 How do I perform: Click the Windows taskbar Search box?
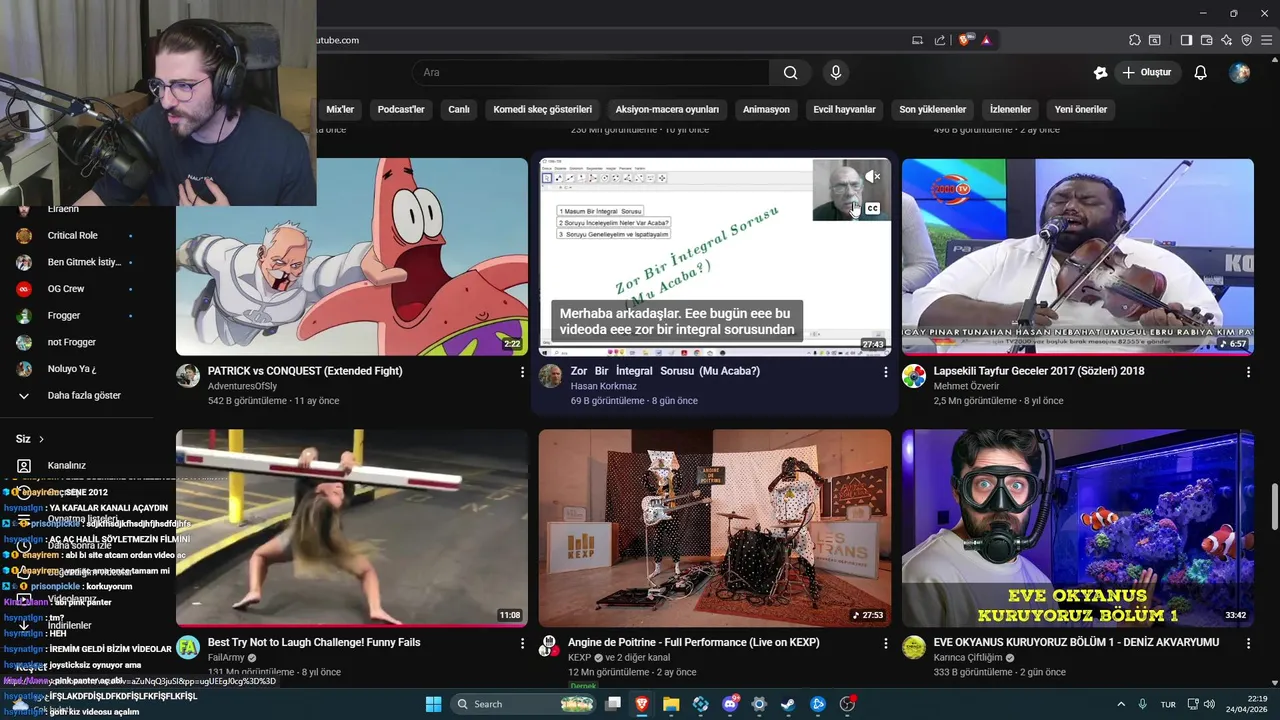[x=526, y=704]
